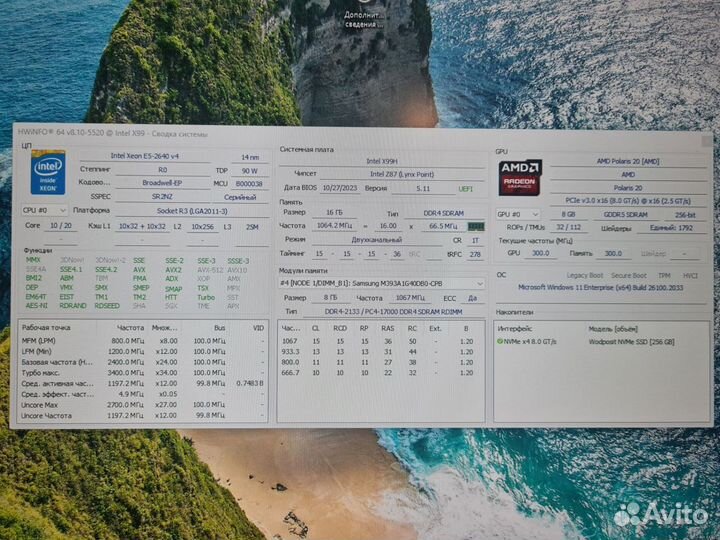The height and width of the screenshot is (540, 720).
Task: Click the Core count value 10 / 20
Action: (x=61, y=226)
